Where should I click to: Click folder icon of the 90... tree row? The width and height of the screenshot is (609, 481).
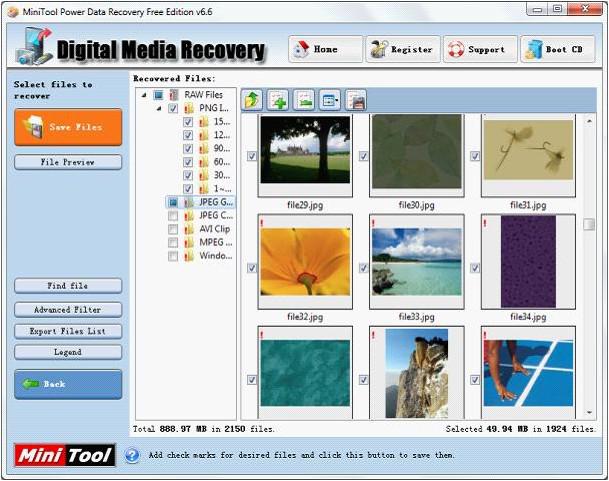[204, 148]
